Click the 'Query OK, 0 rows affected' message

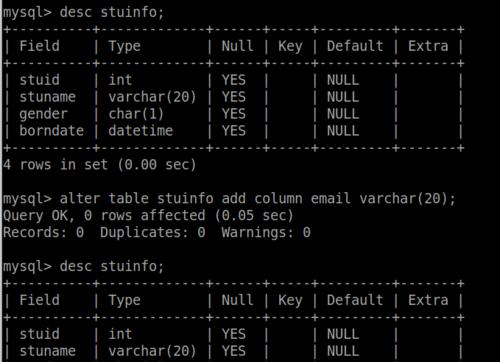click(148, 215)
